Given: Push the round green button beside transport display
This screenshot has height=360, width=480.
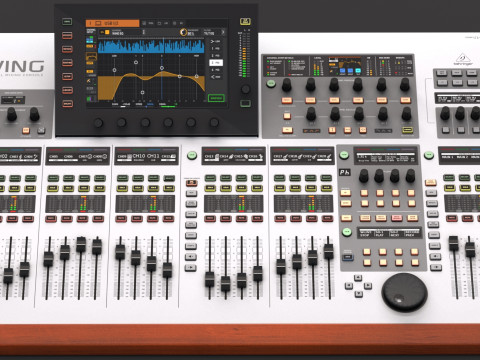Looking at the screenshot, I should (347, 231).
